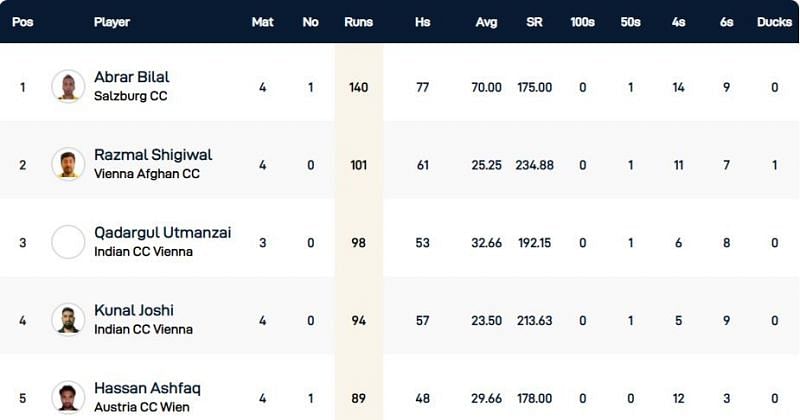Click Qadargul Utmanzai's blank avatar
Viewport: 800px width, 420px height.
(x=68, y=242)
